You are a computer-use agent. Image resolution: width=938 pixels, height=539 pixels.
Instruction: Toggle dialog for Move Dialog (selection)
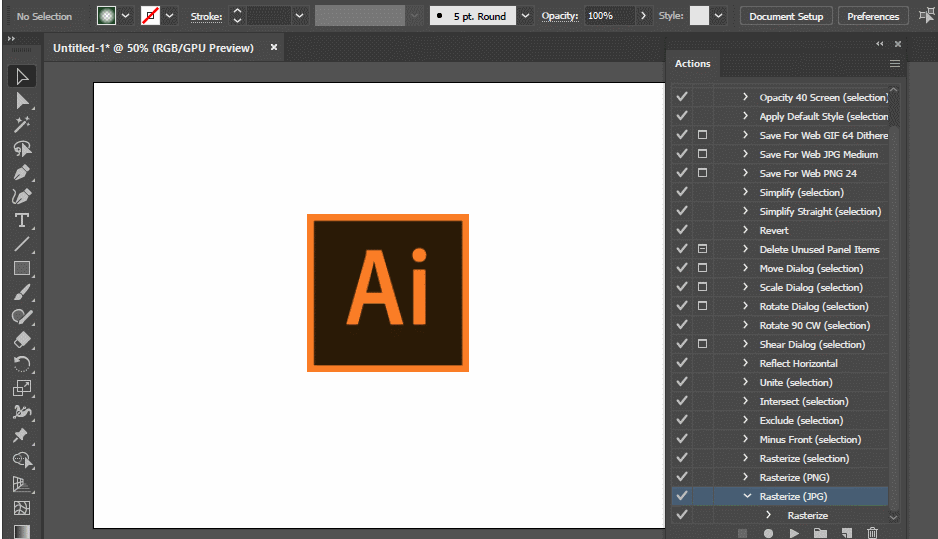click(x=702, y=268)
